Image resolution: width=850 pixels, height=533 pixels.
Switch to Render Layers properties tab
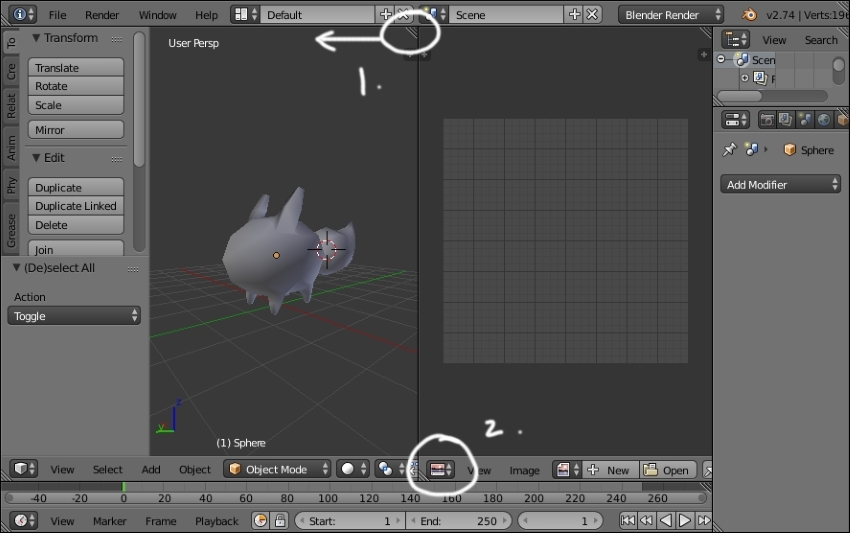click(785, 120)
